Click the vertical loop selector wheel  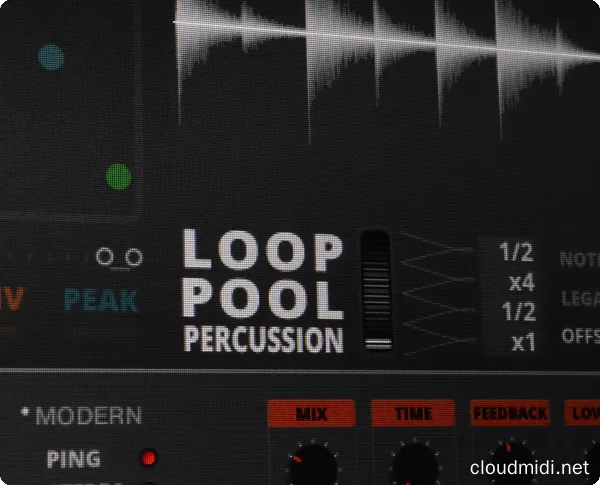coord(377,290)
